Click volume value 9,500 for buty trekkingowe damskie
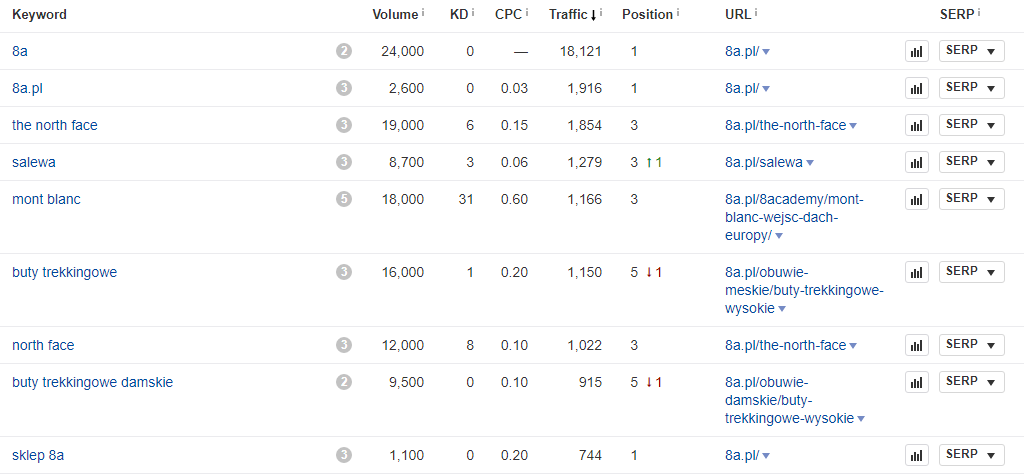The image size is (1024, 475). click(x=406, y=382)
